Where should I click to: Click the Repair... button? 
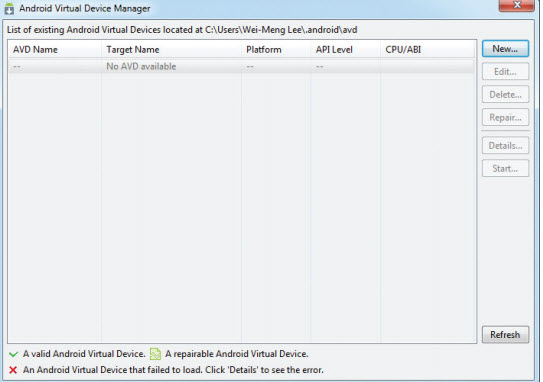tap(505, 117)
